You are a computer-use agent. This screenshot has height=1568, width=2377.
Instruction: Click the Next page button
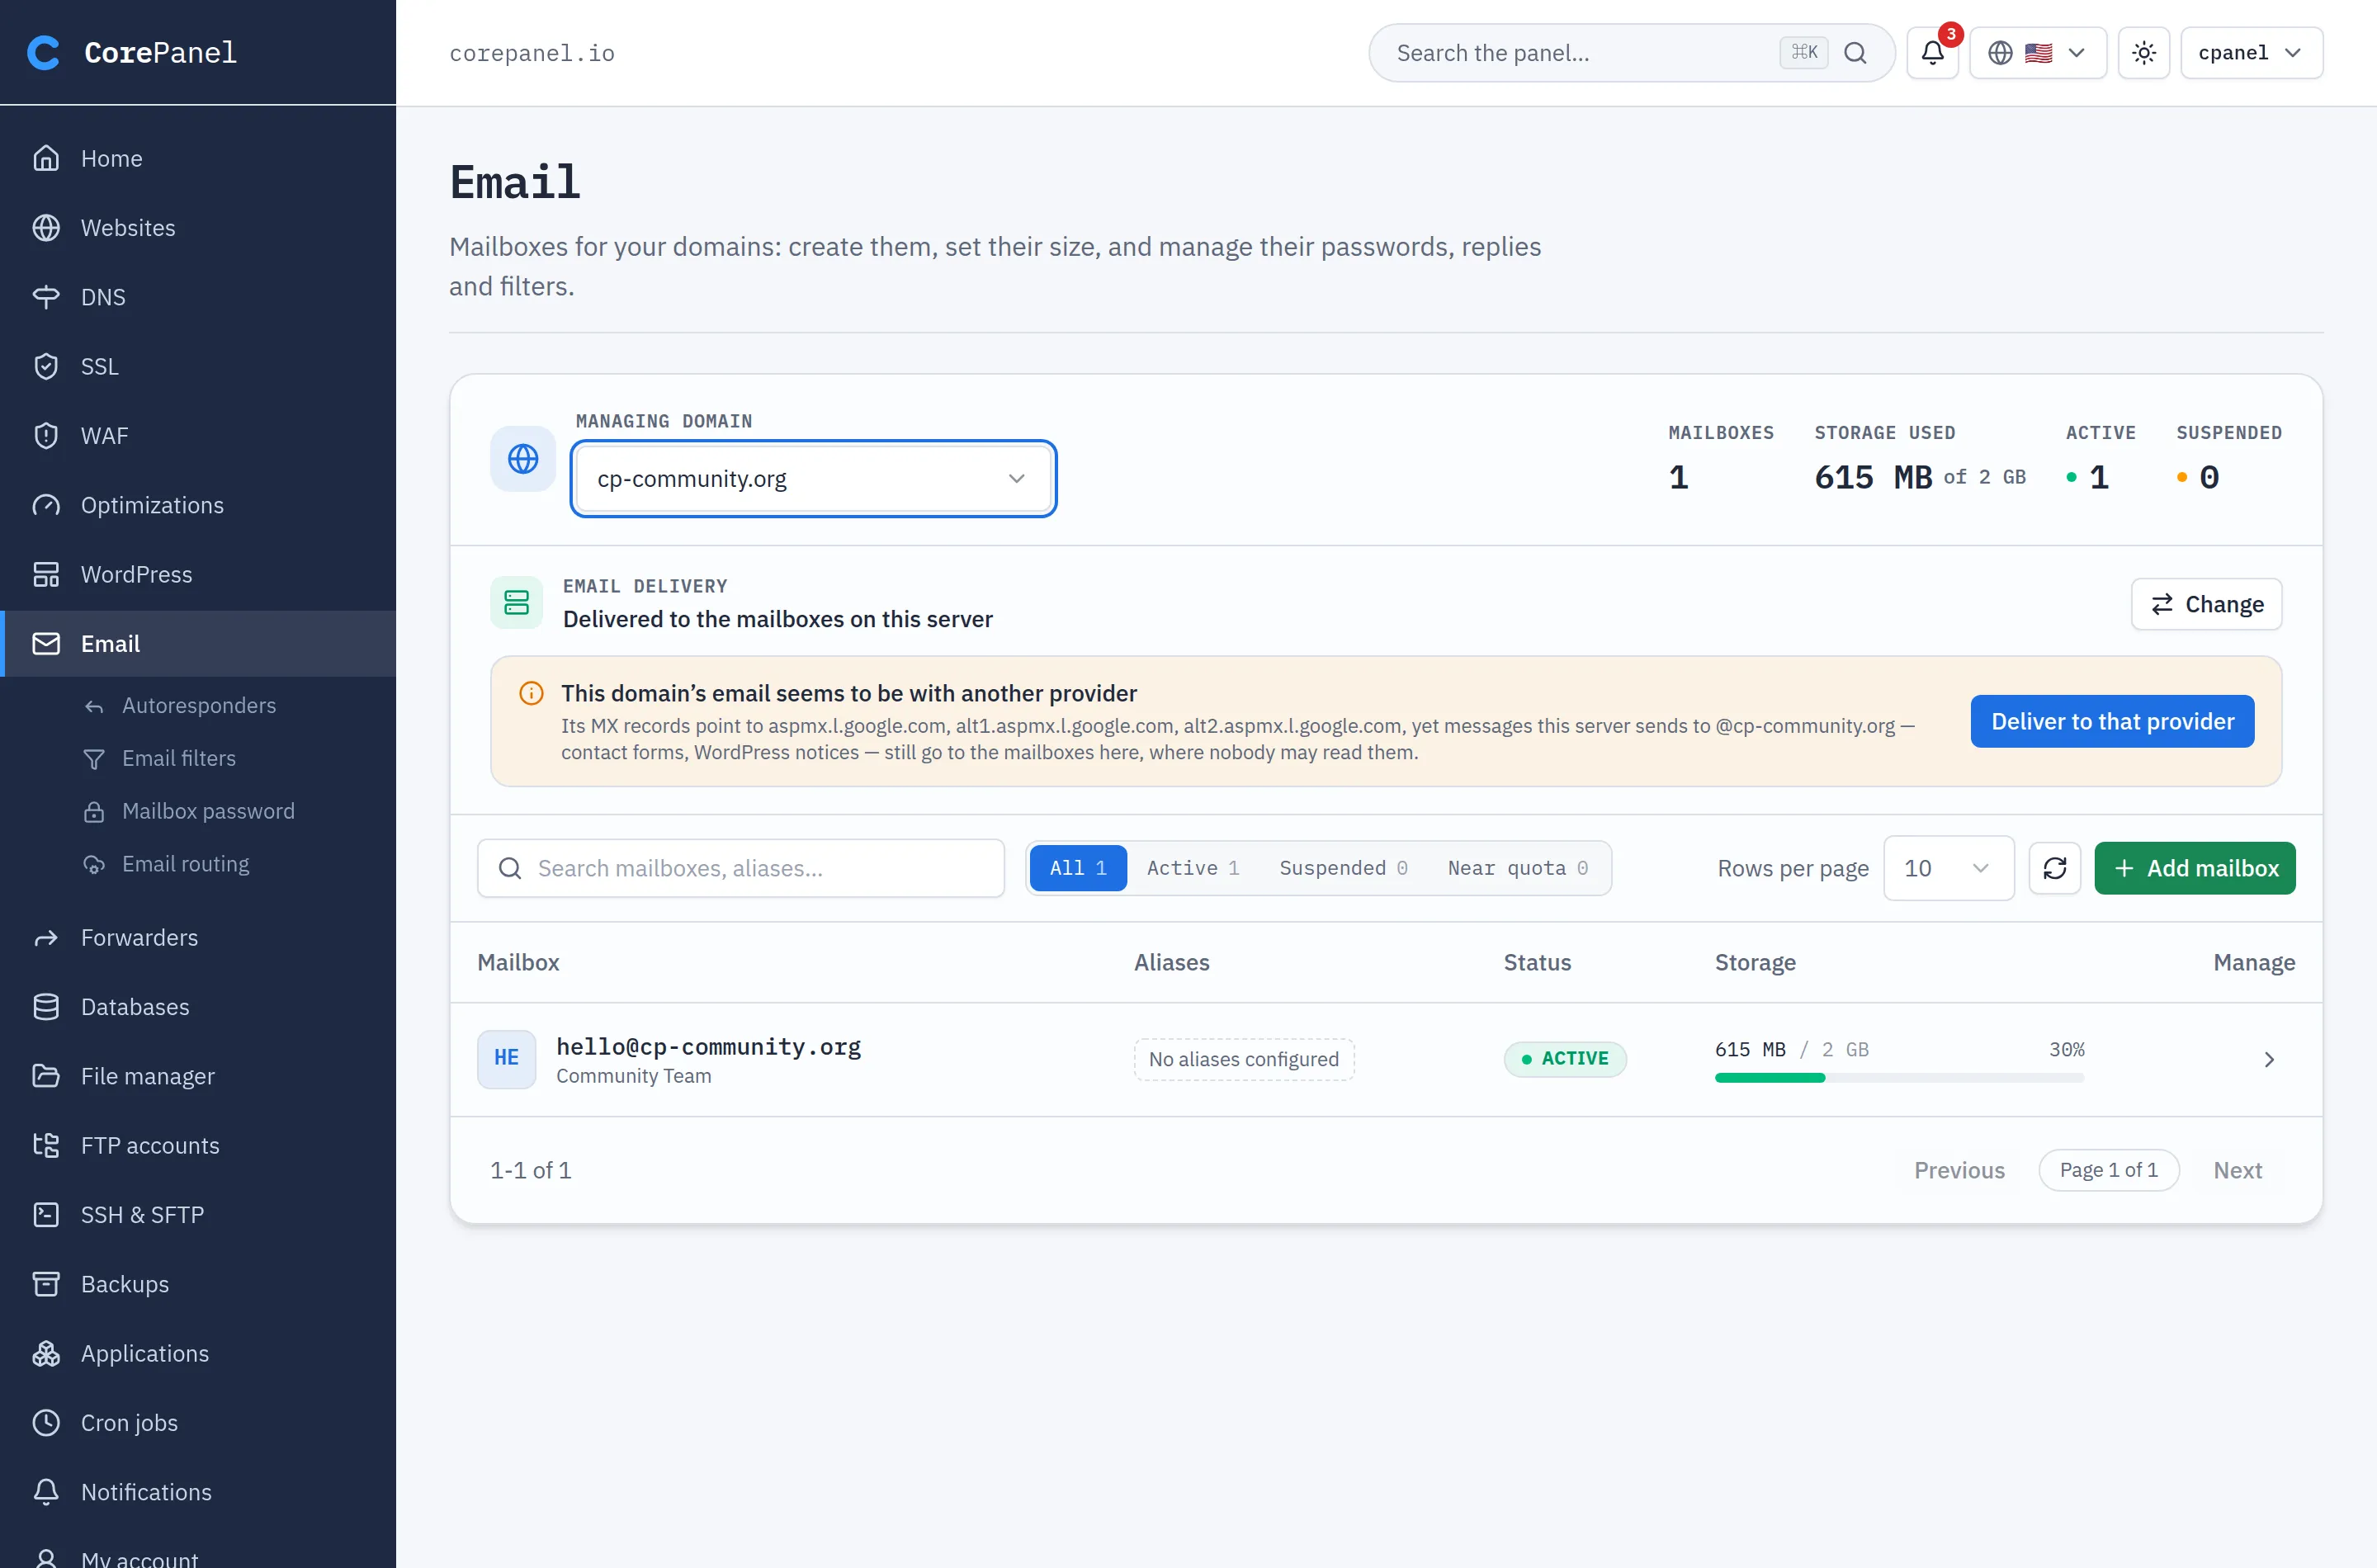tap(2237, 1170)
